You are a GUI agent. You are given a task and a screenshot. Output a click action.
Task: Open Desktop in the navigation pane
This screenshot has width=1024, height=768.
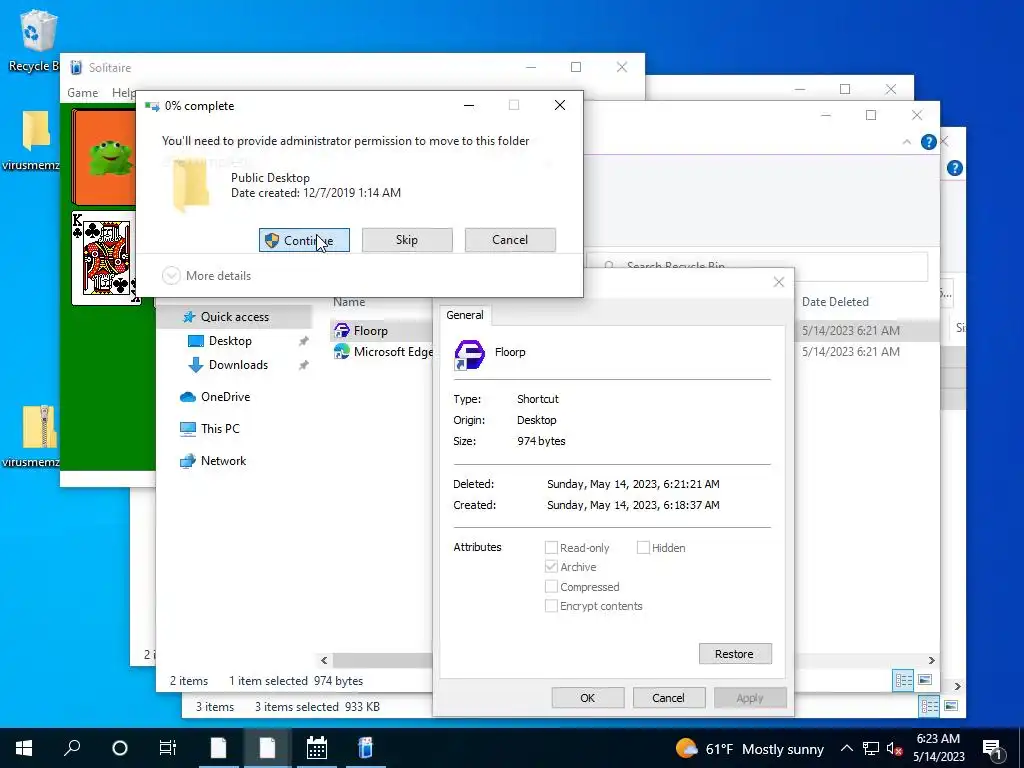click(230, 341)
